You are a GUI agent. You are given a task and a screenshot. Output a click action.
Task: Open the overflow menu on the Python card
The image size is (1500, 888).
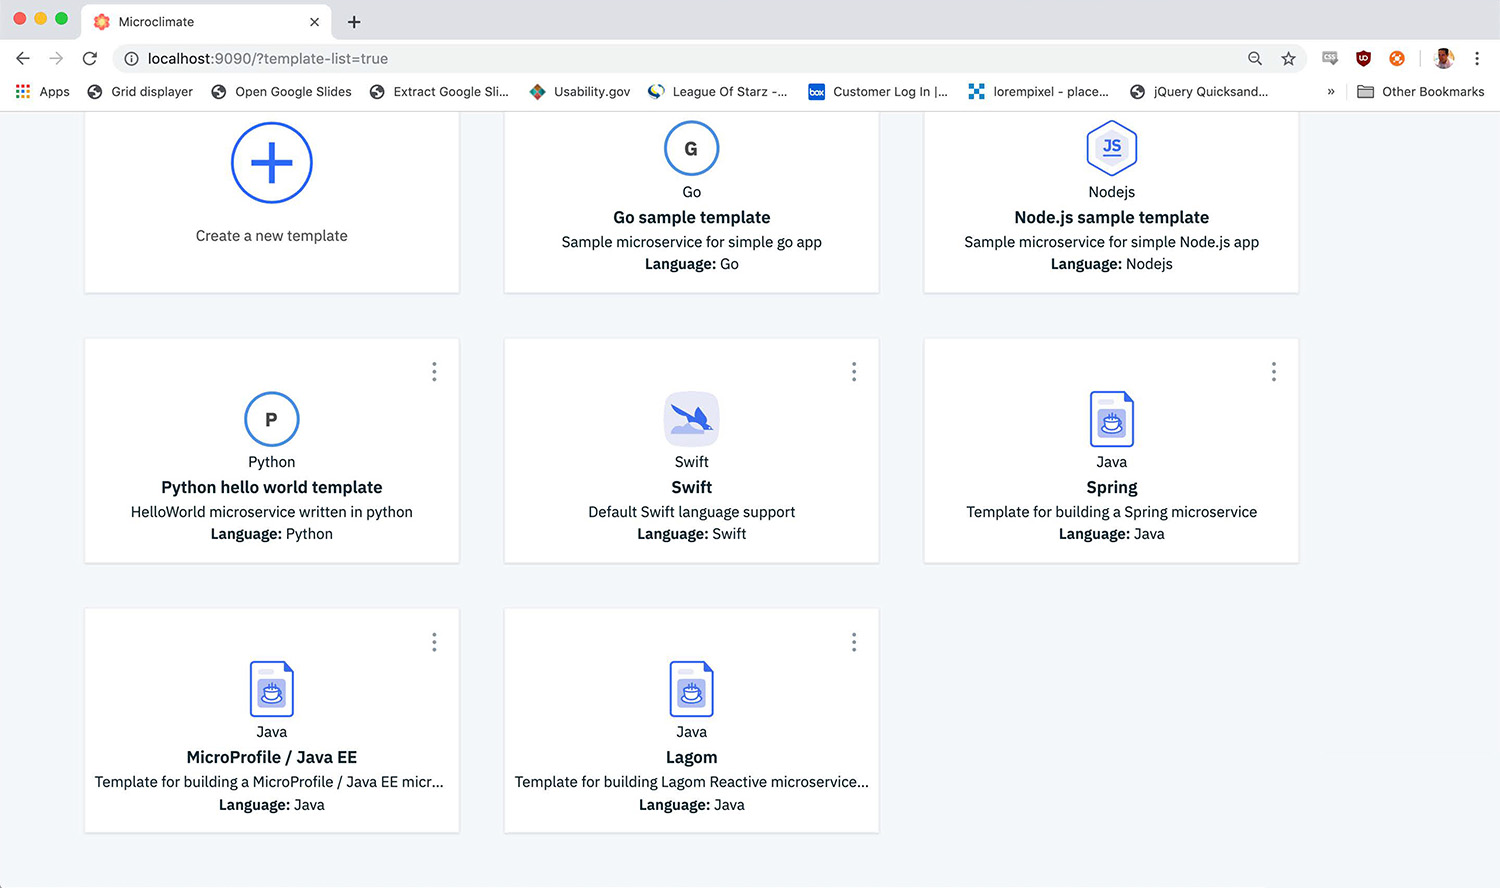point(434,371)
